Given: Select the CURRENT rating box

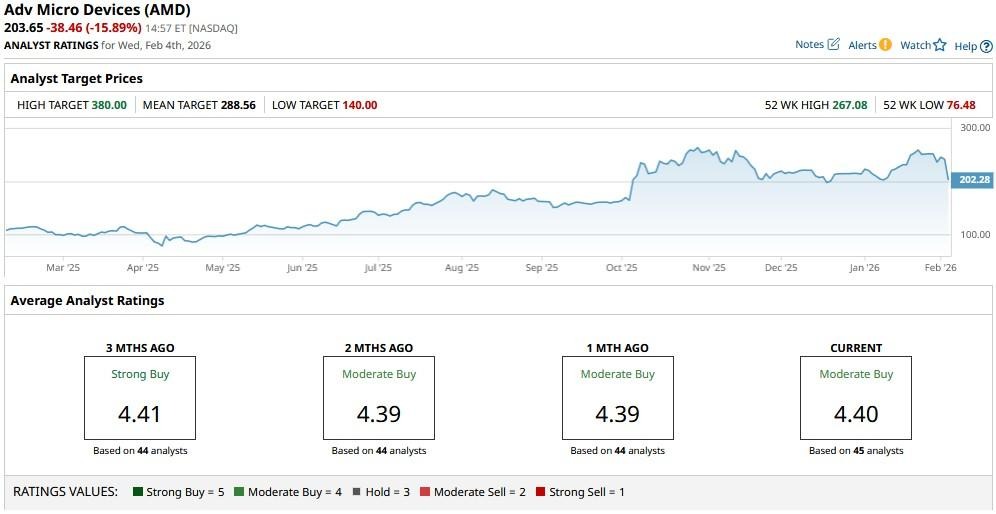Looking at the screenshot, I should [856, 398].
